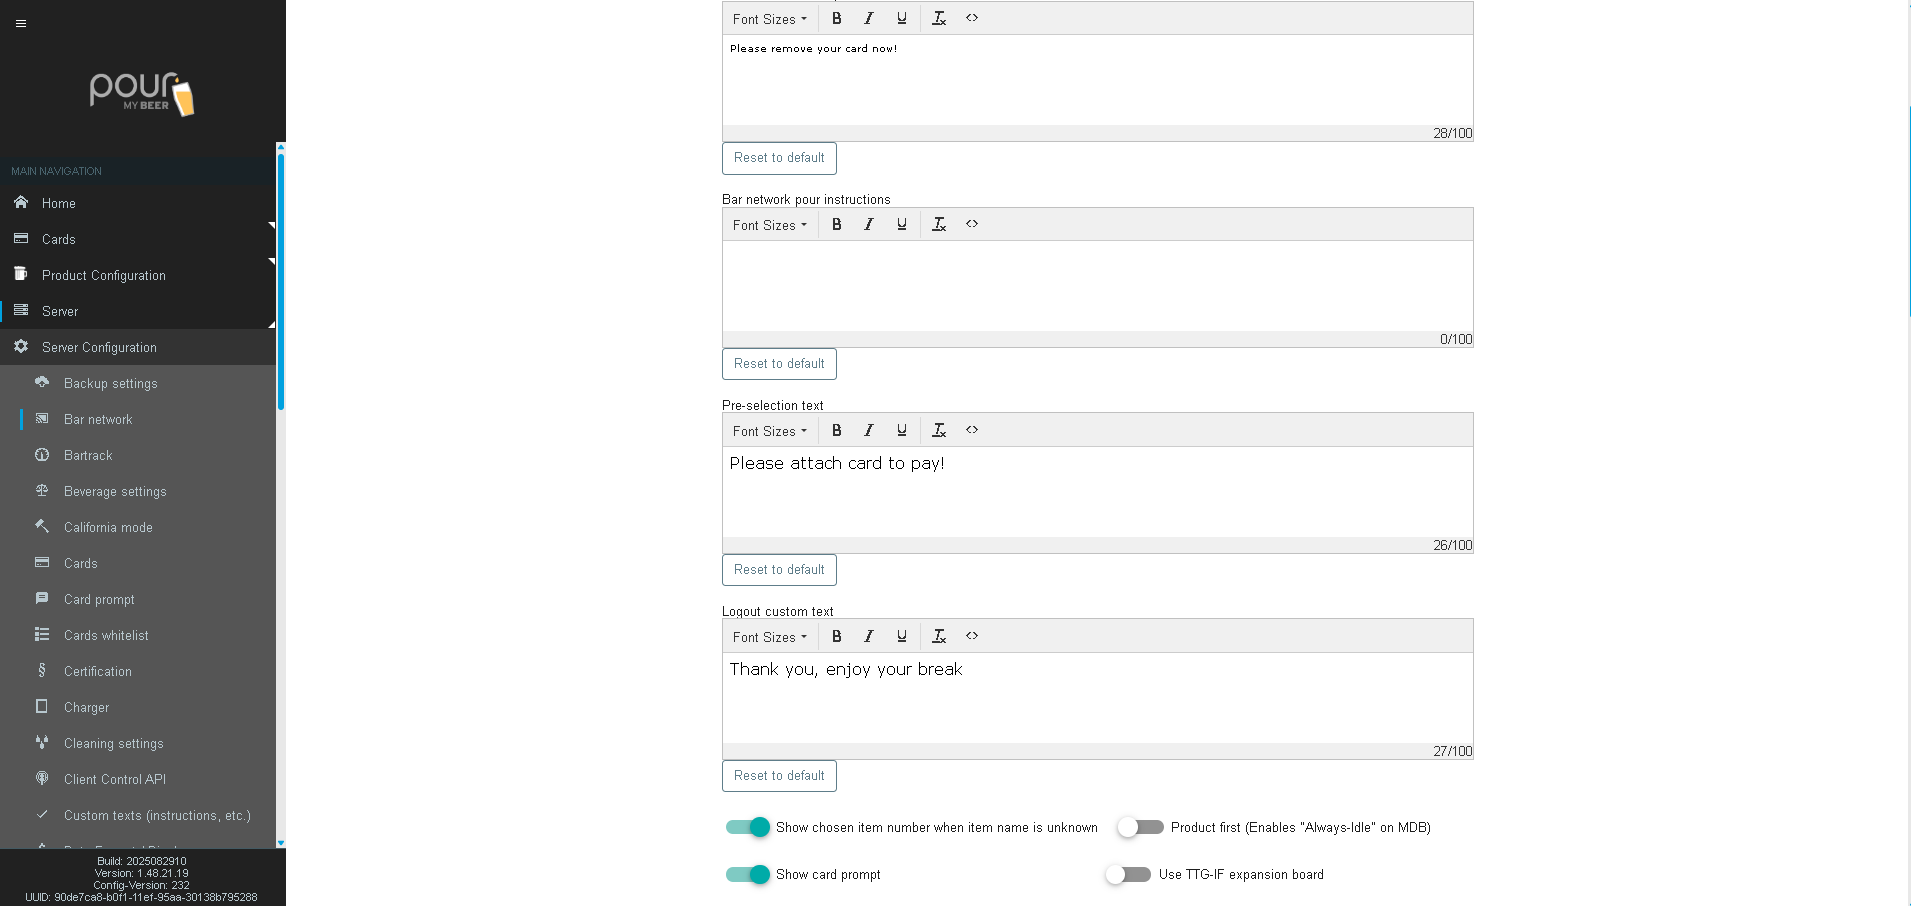Open Font Sizes dropdown in Pre-selection editor
The width and height of the screenshot is (1911, 906).
pyautogui.click(x=769, y=431)
